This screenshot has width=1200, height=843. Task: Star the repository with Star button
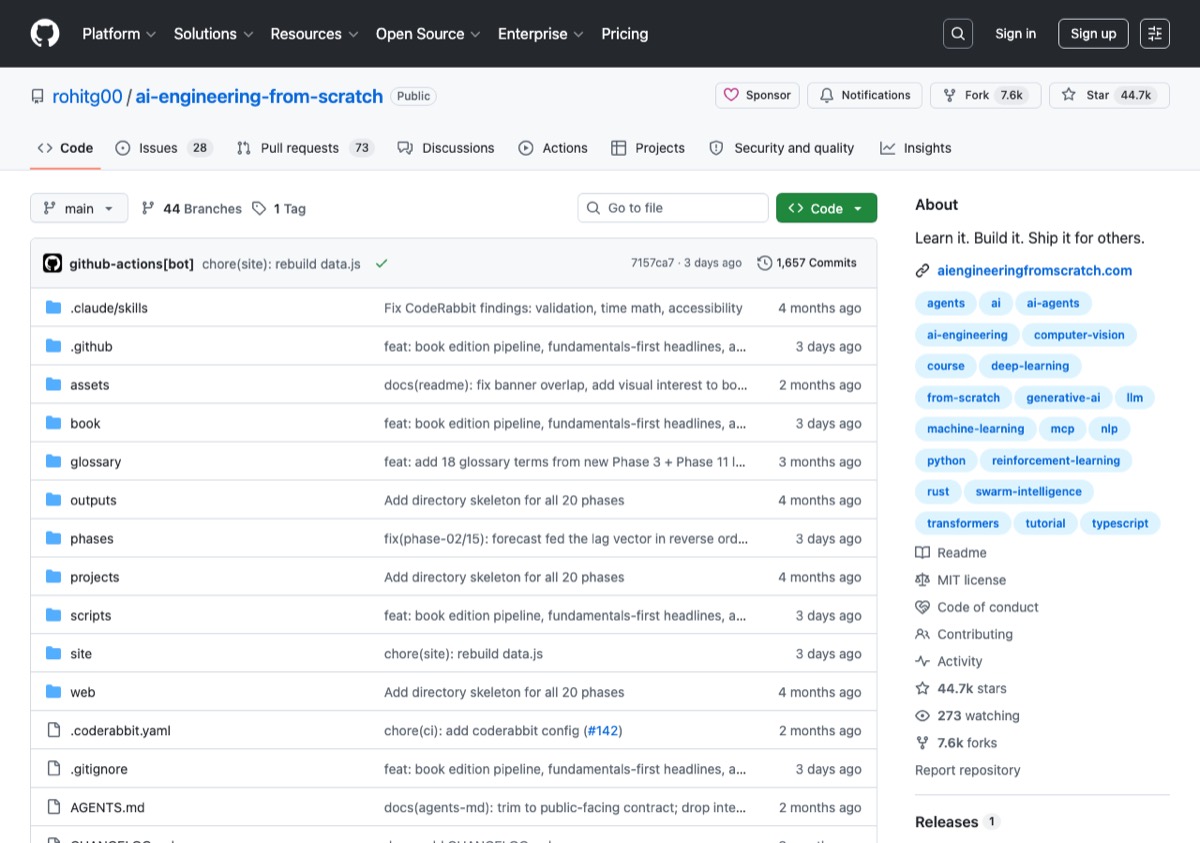click(1109, 95)
